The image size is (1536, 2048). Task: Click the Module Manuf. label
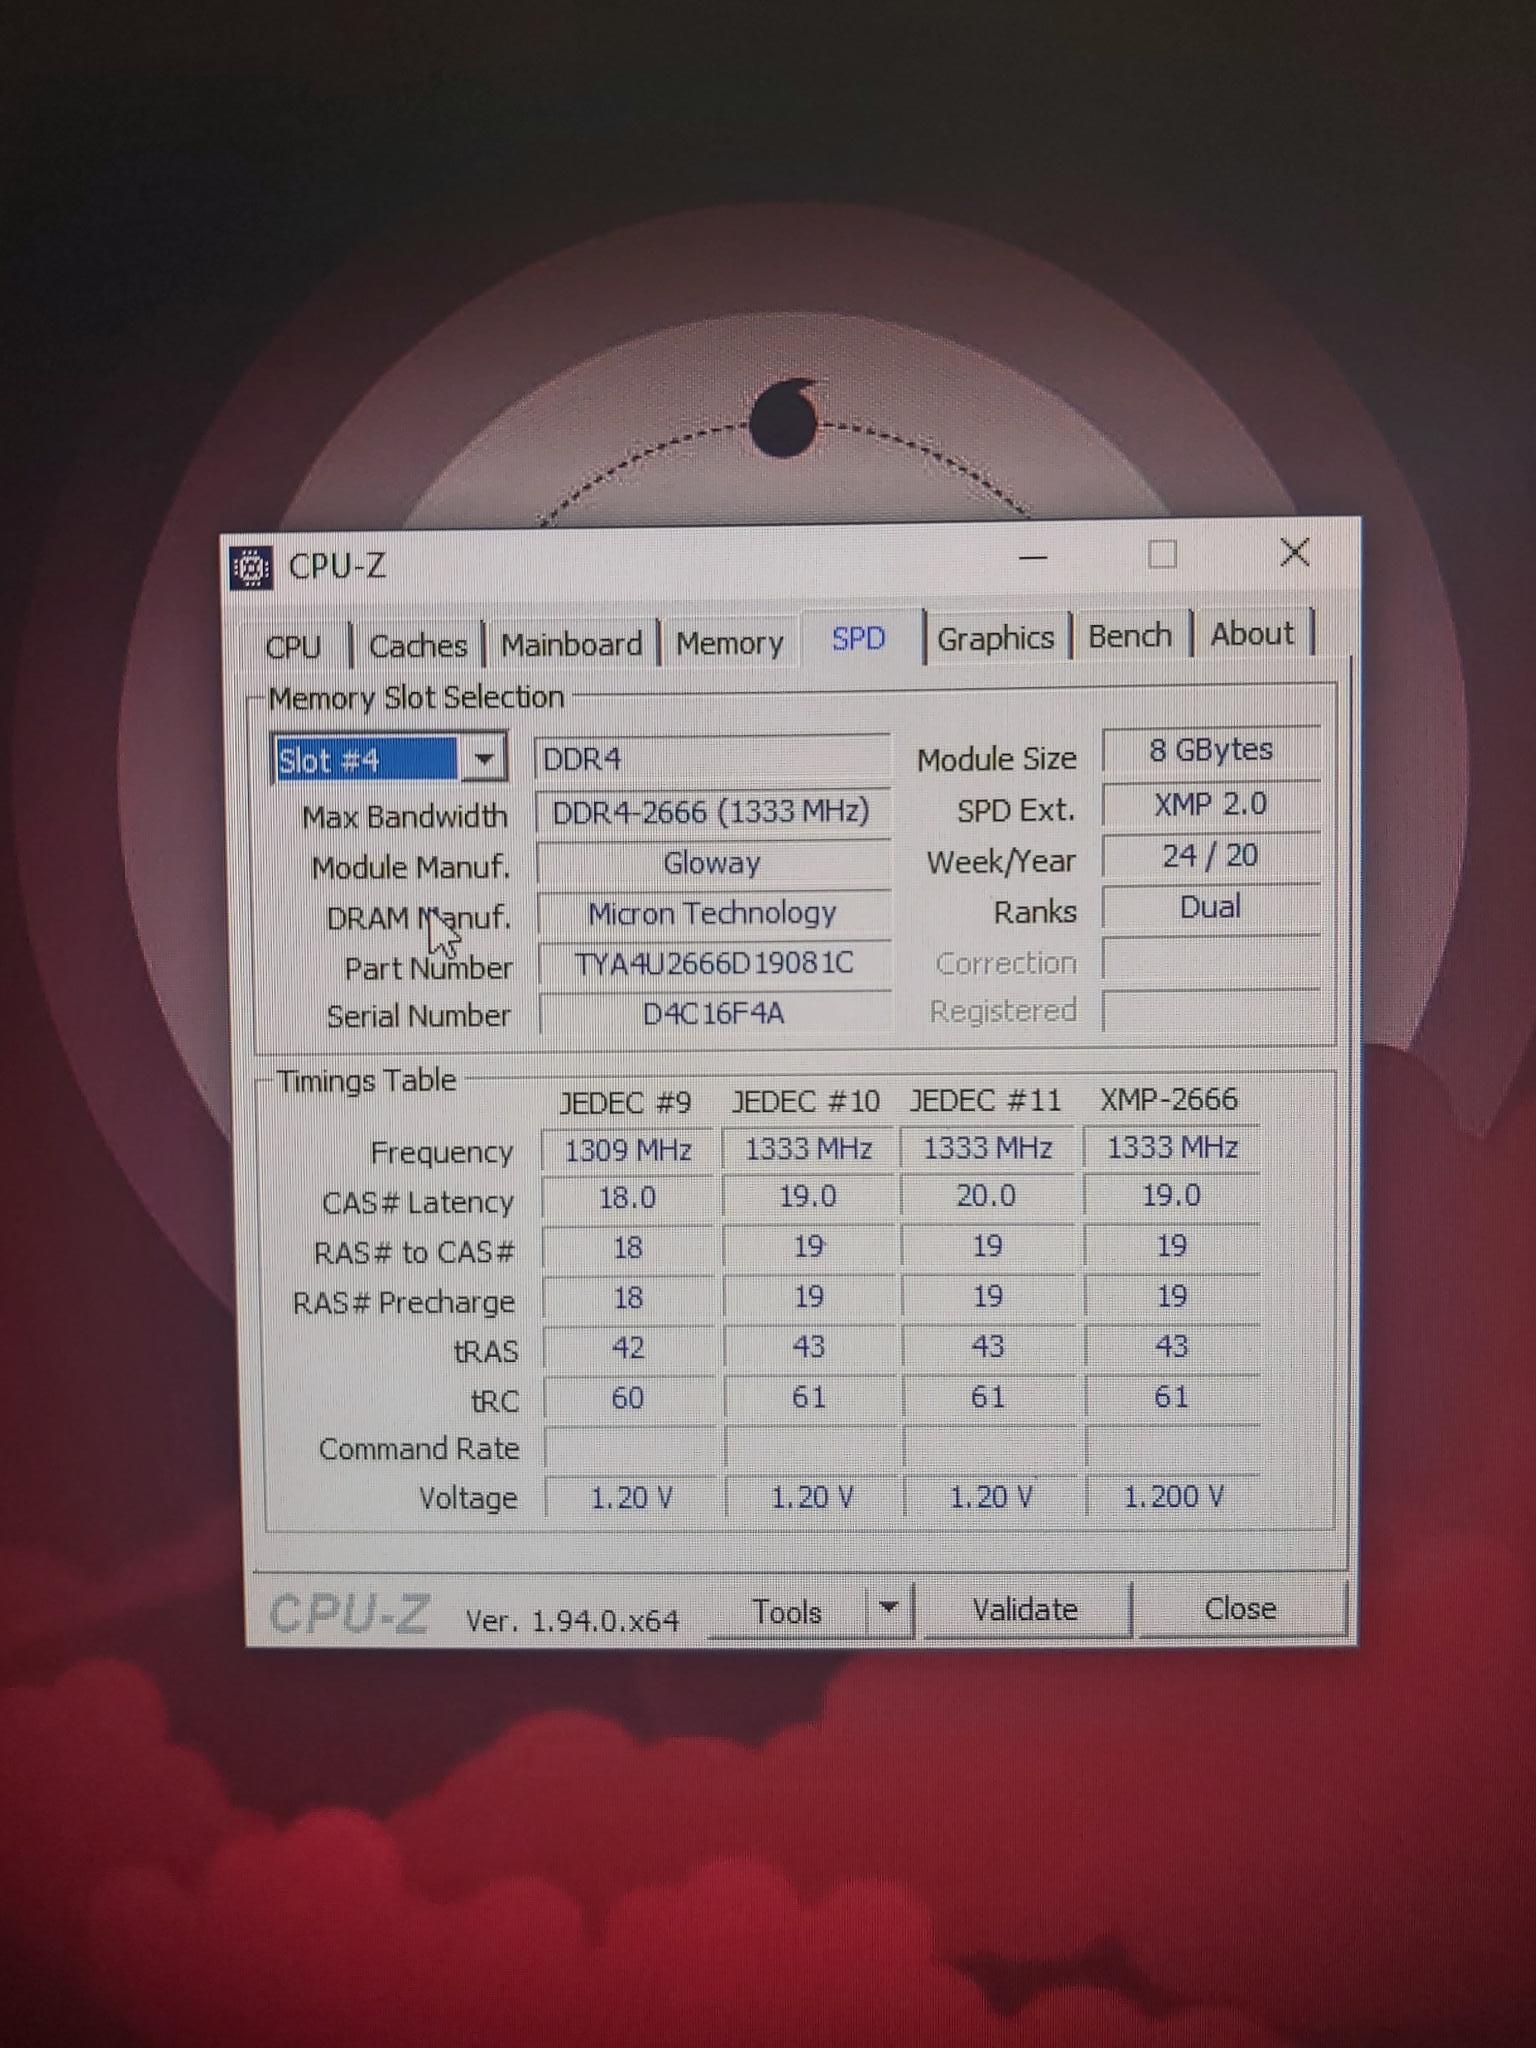410,867
